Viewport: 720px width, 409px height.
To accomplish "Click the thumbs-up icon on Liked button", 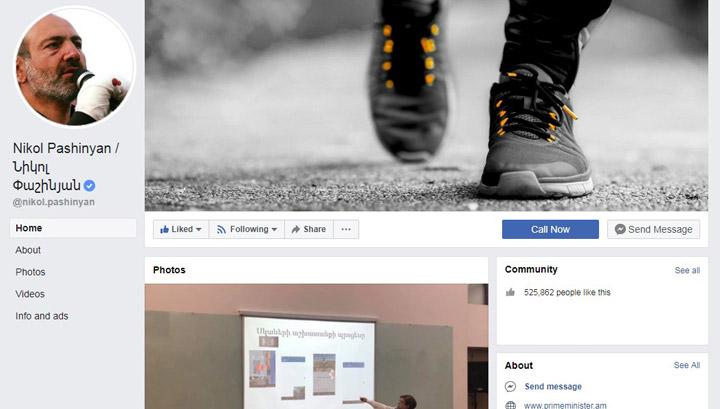I will [x=164, y=229].
